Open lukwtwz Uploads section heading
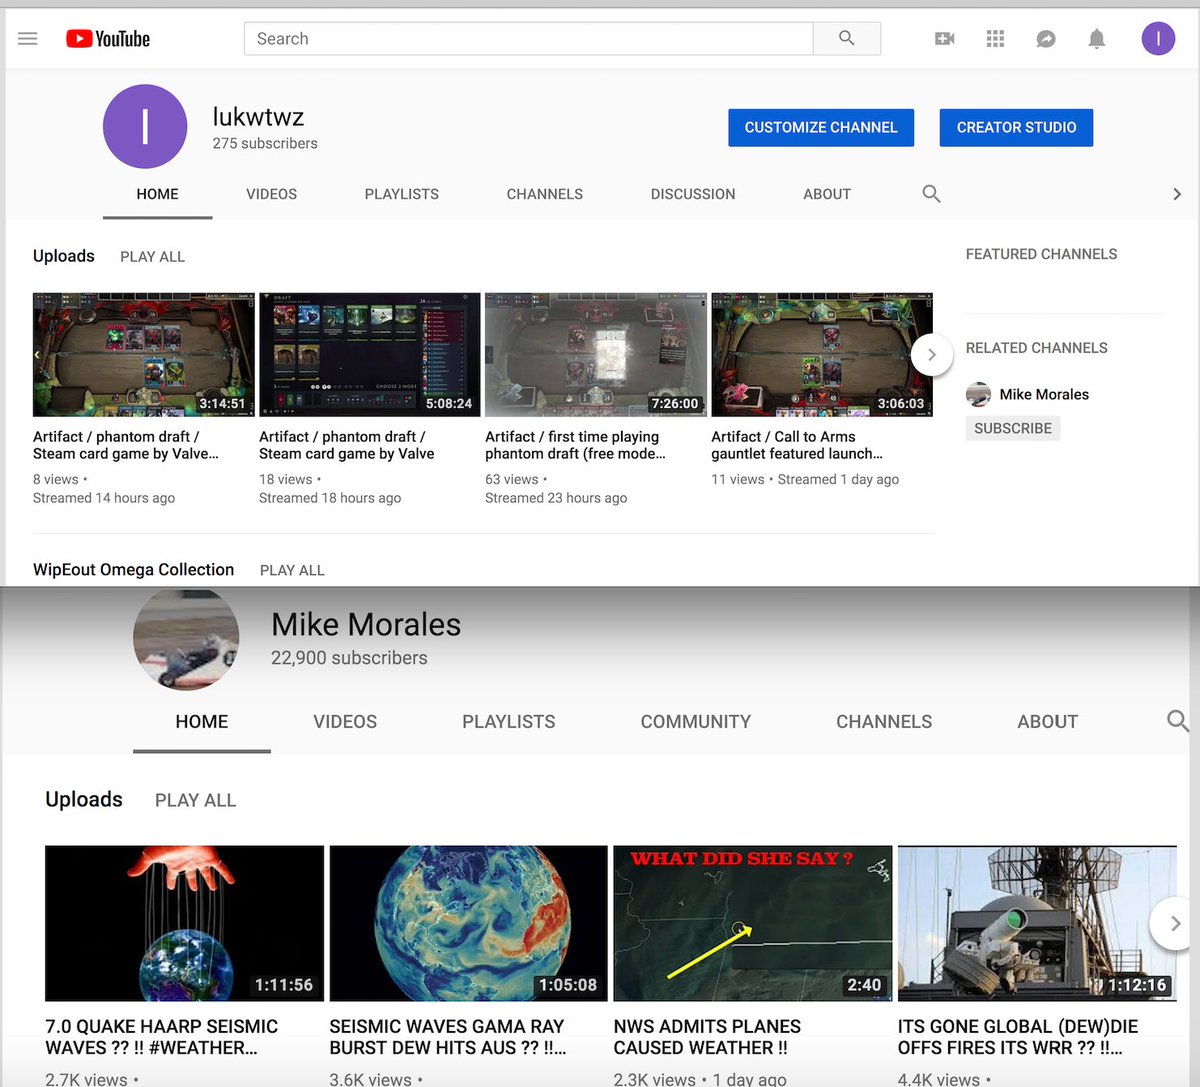1200x1087 pixels. coord(64,256)
